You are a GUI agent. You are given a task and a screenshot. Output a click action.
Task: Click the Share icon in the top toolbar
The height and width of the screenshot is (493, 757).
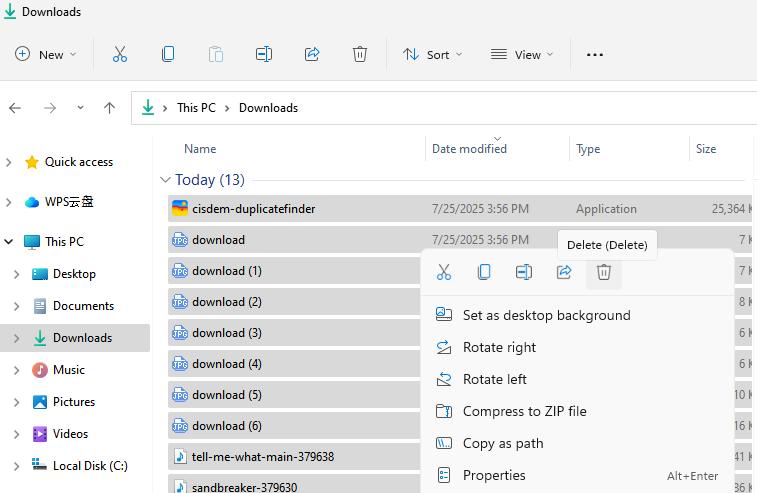(312, 54)
